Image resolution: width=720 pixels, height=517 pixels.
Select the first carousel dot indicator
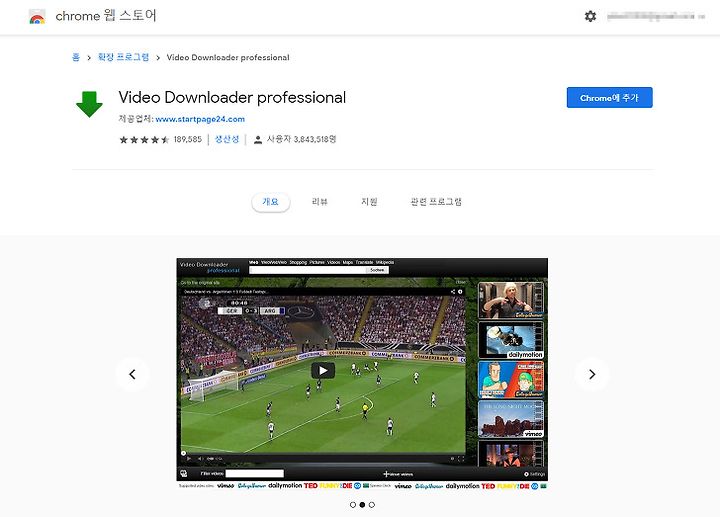point(353,505)
